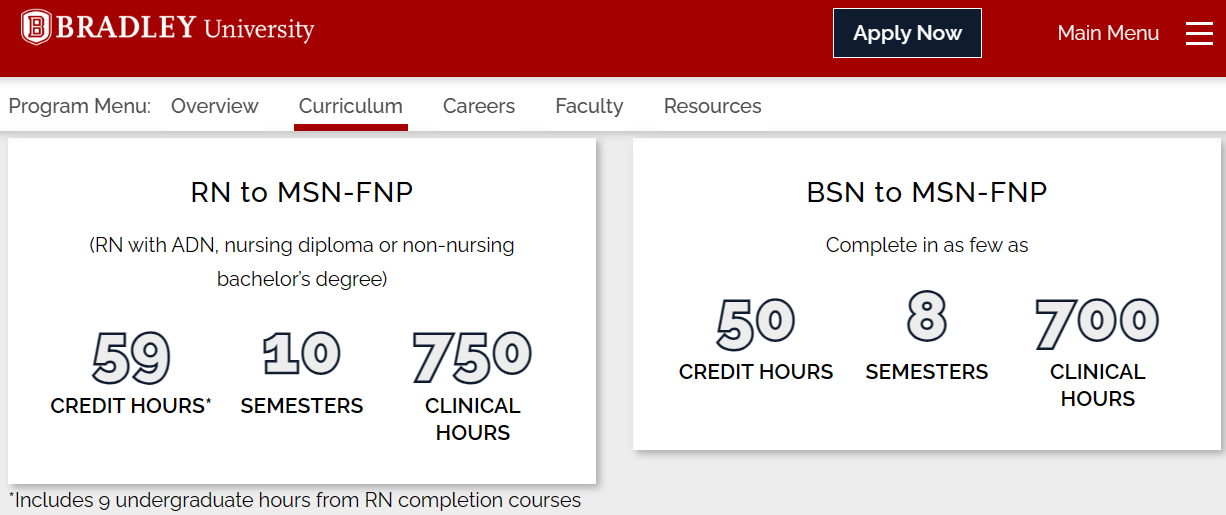This screenshot has height=515, width=1226.
Task: Open the Main Menu text link
Action: (1108, 33)
